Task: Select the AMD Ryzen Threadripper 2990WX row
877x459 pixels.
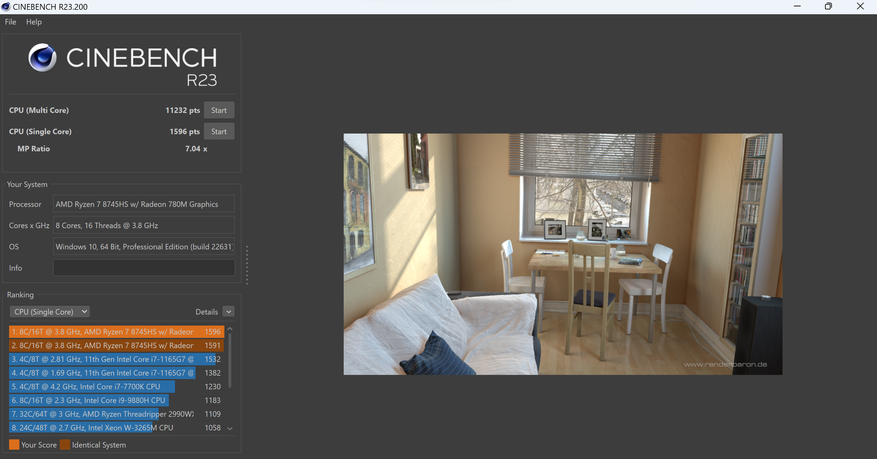Action: click(x=116, y=414)
